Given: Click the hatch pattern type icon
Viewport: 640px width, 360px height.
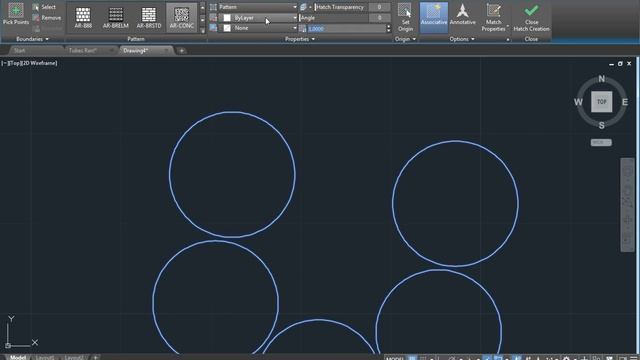Looking at the screenshot, I should [213, 7].
